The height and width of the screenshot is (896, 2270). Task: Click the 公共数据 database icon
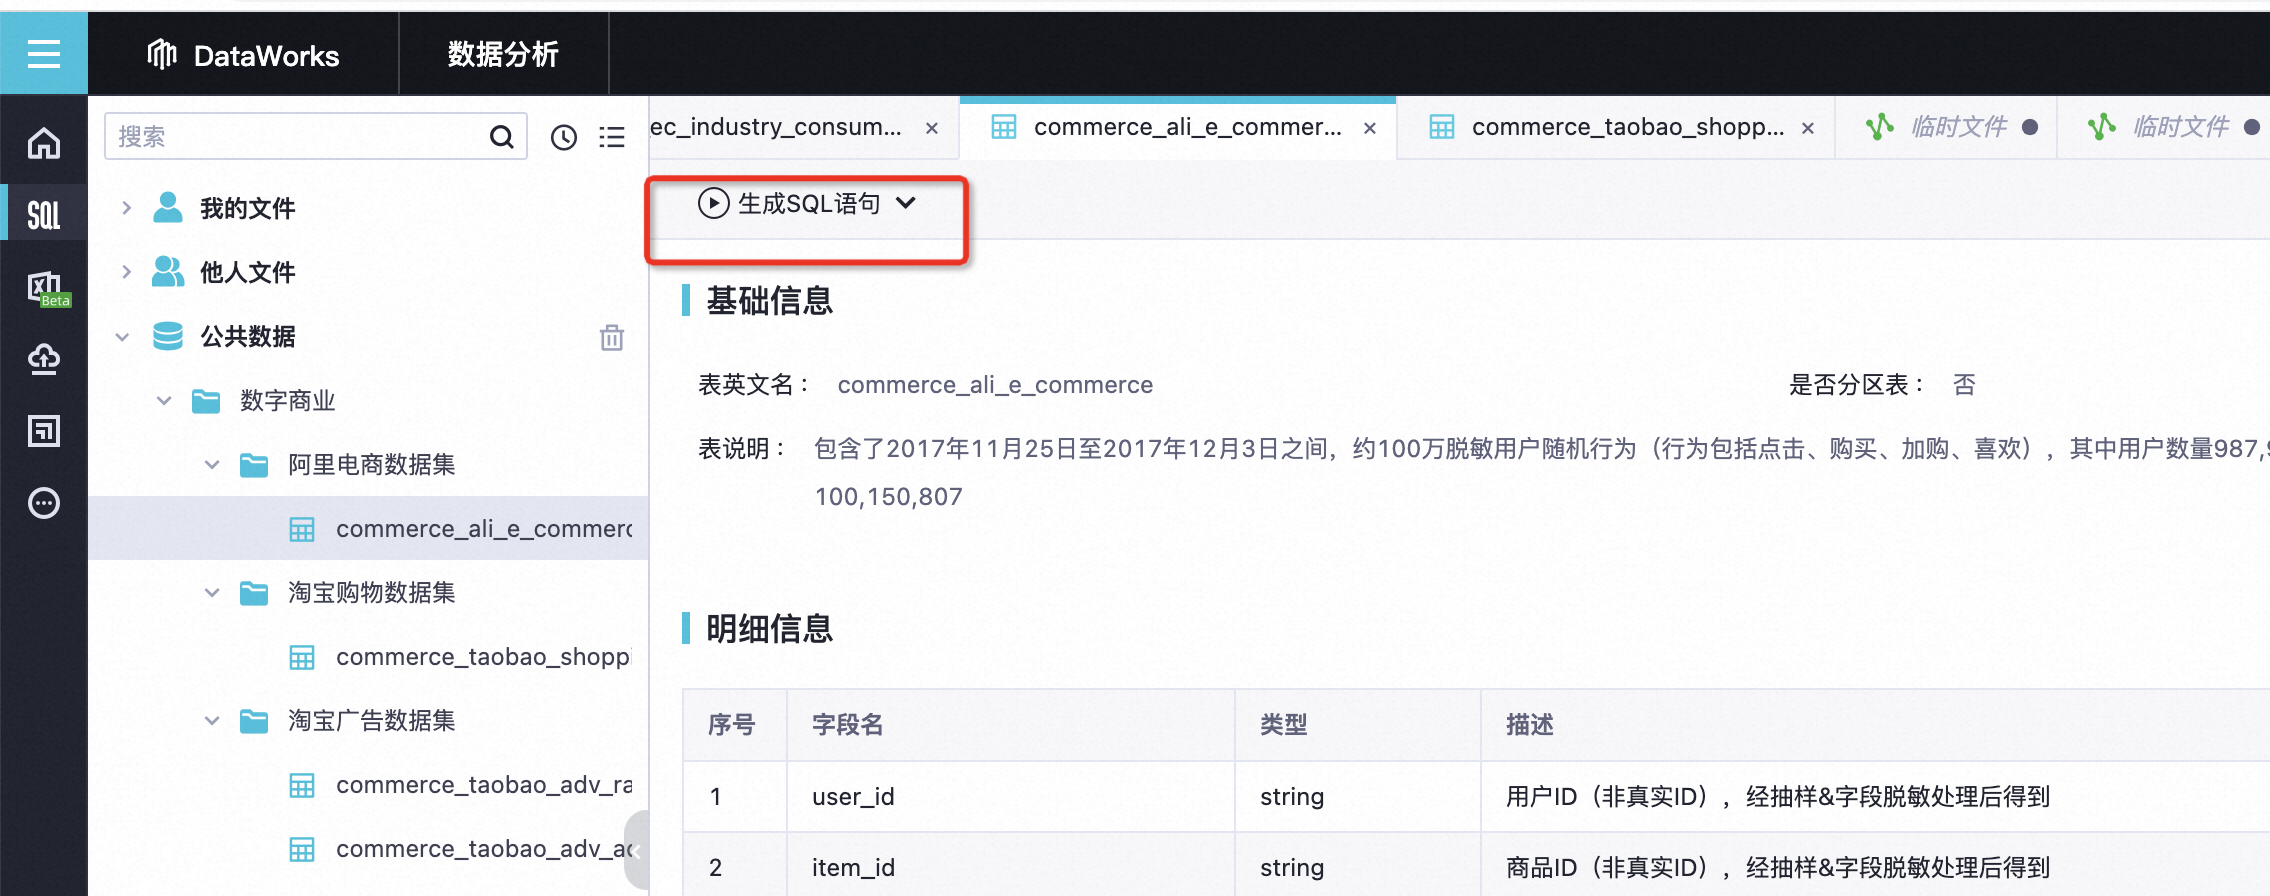[x=168, y=336]
